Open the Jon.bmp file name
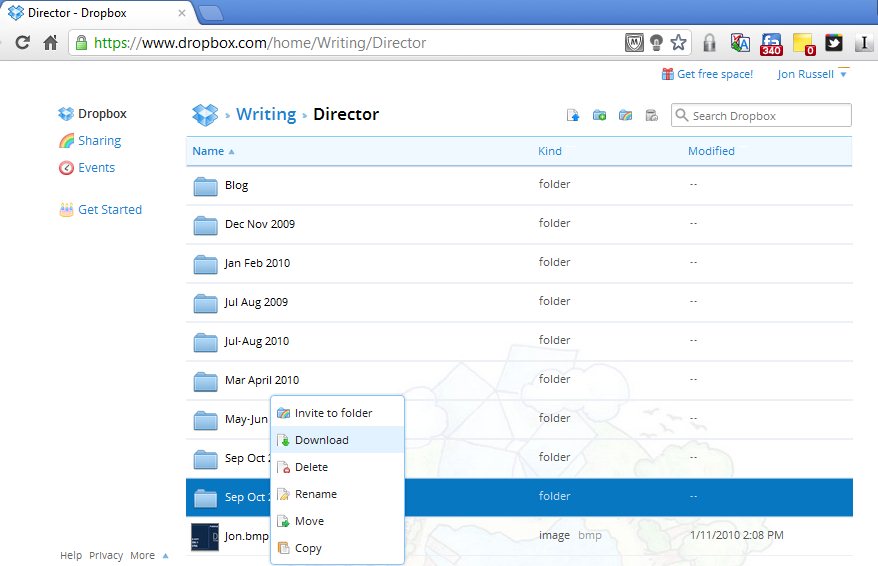This screenshot has width=878, height=566. pos(246,536)
